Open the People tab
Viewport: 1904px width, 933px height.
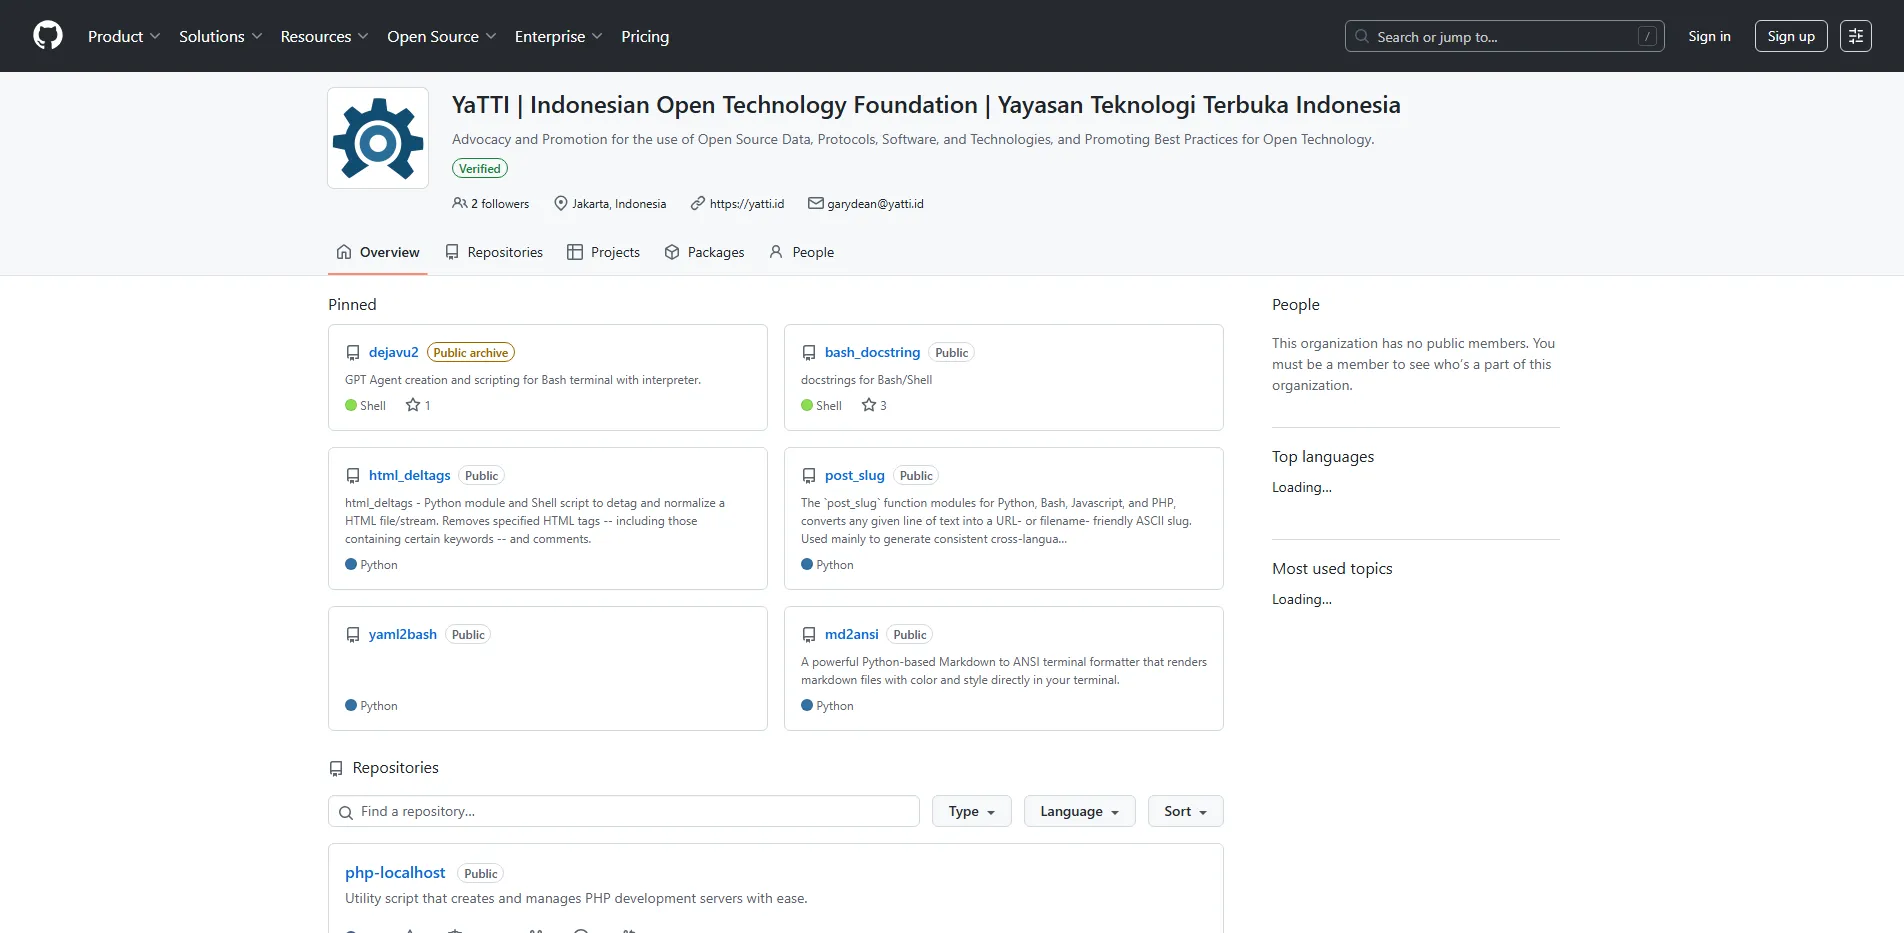(801, 252)
